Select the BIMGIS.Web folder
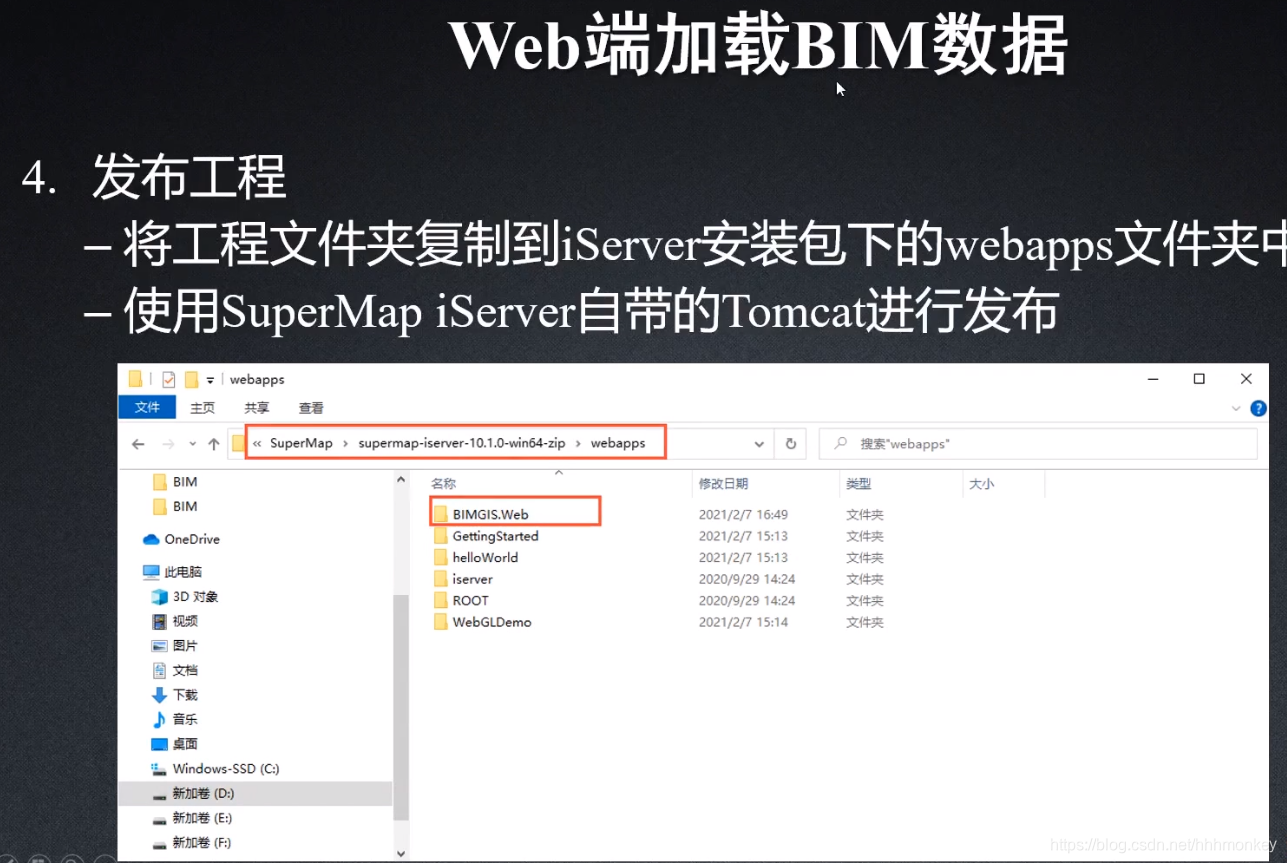Viewport: 1287px width, 863px height. 490,514
